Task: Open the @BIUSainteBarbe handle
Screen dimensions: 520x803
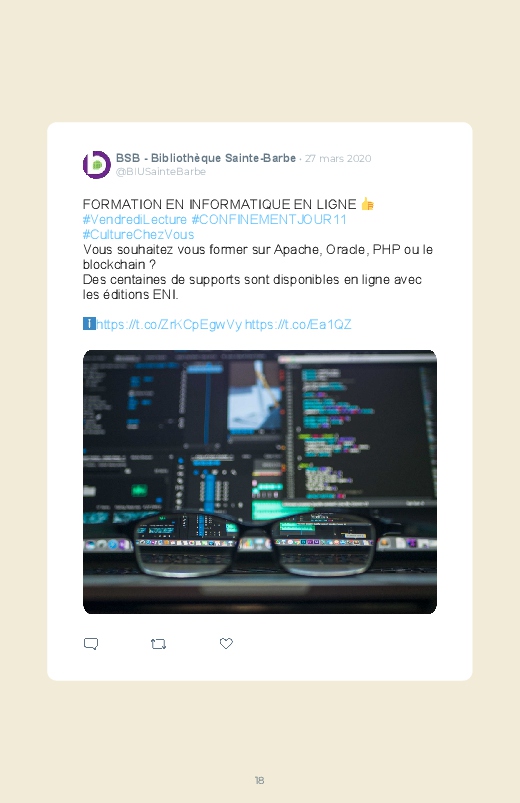Action: pos(161,172)
